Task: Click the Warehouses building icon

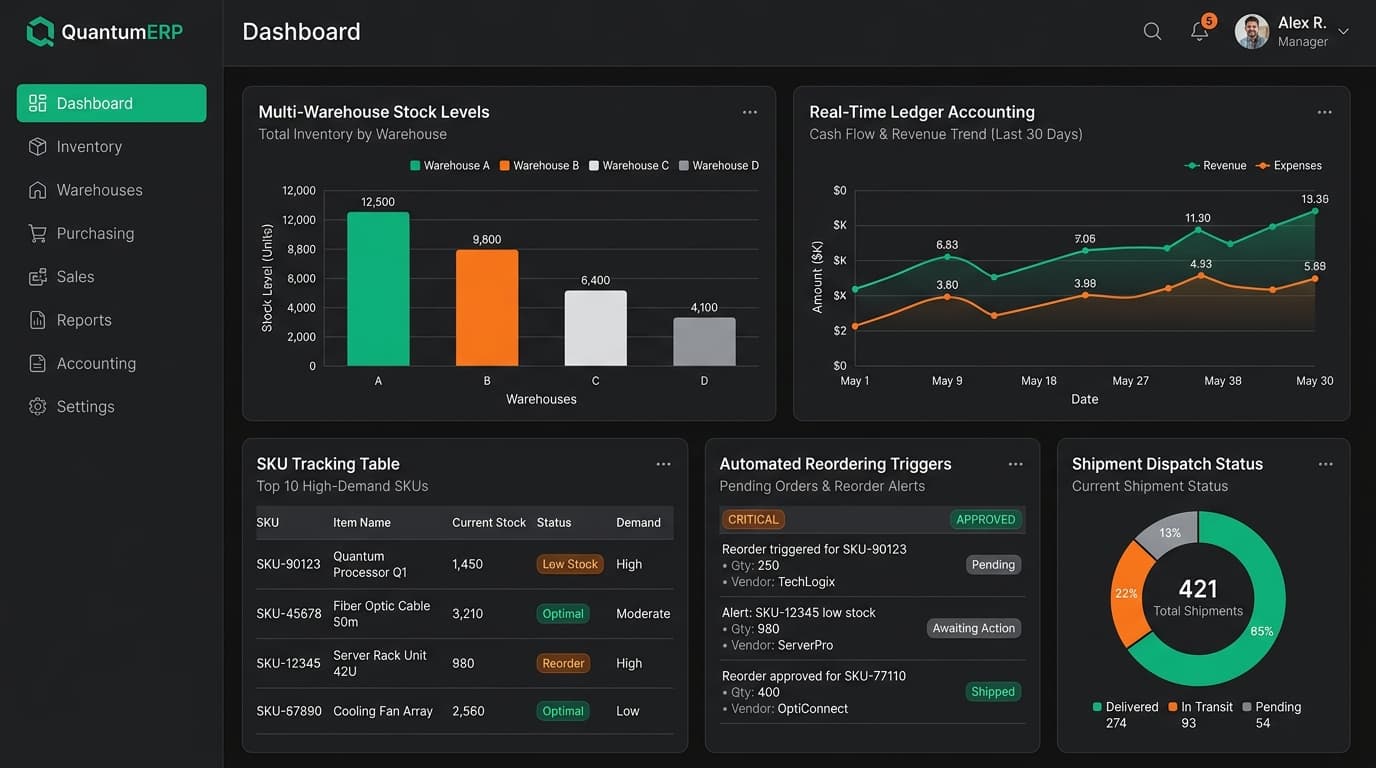Action: click(x=38, y=190)
